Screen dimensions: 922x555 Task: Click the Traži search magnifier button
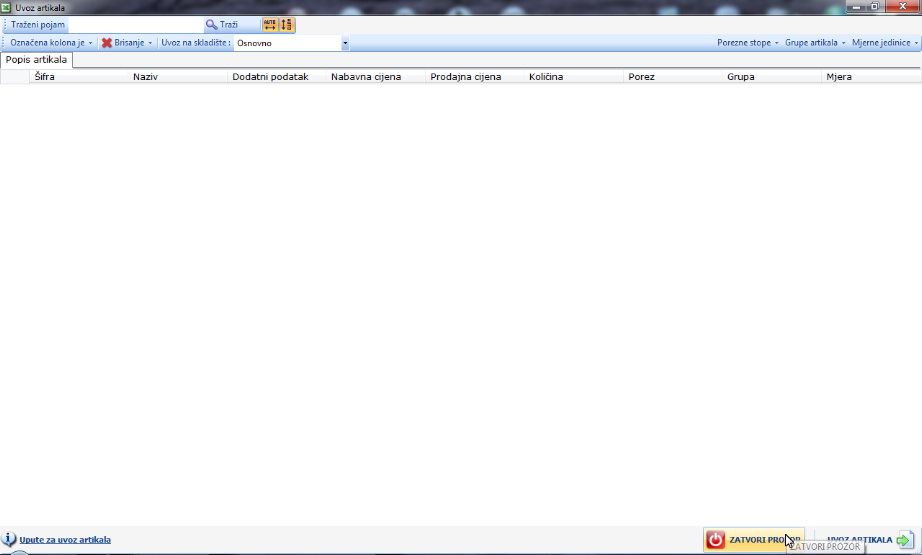tap(222, 25)
